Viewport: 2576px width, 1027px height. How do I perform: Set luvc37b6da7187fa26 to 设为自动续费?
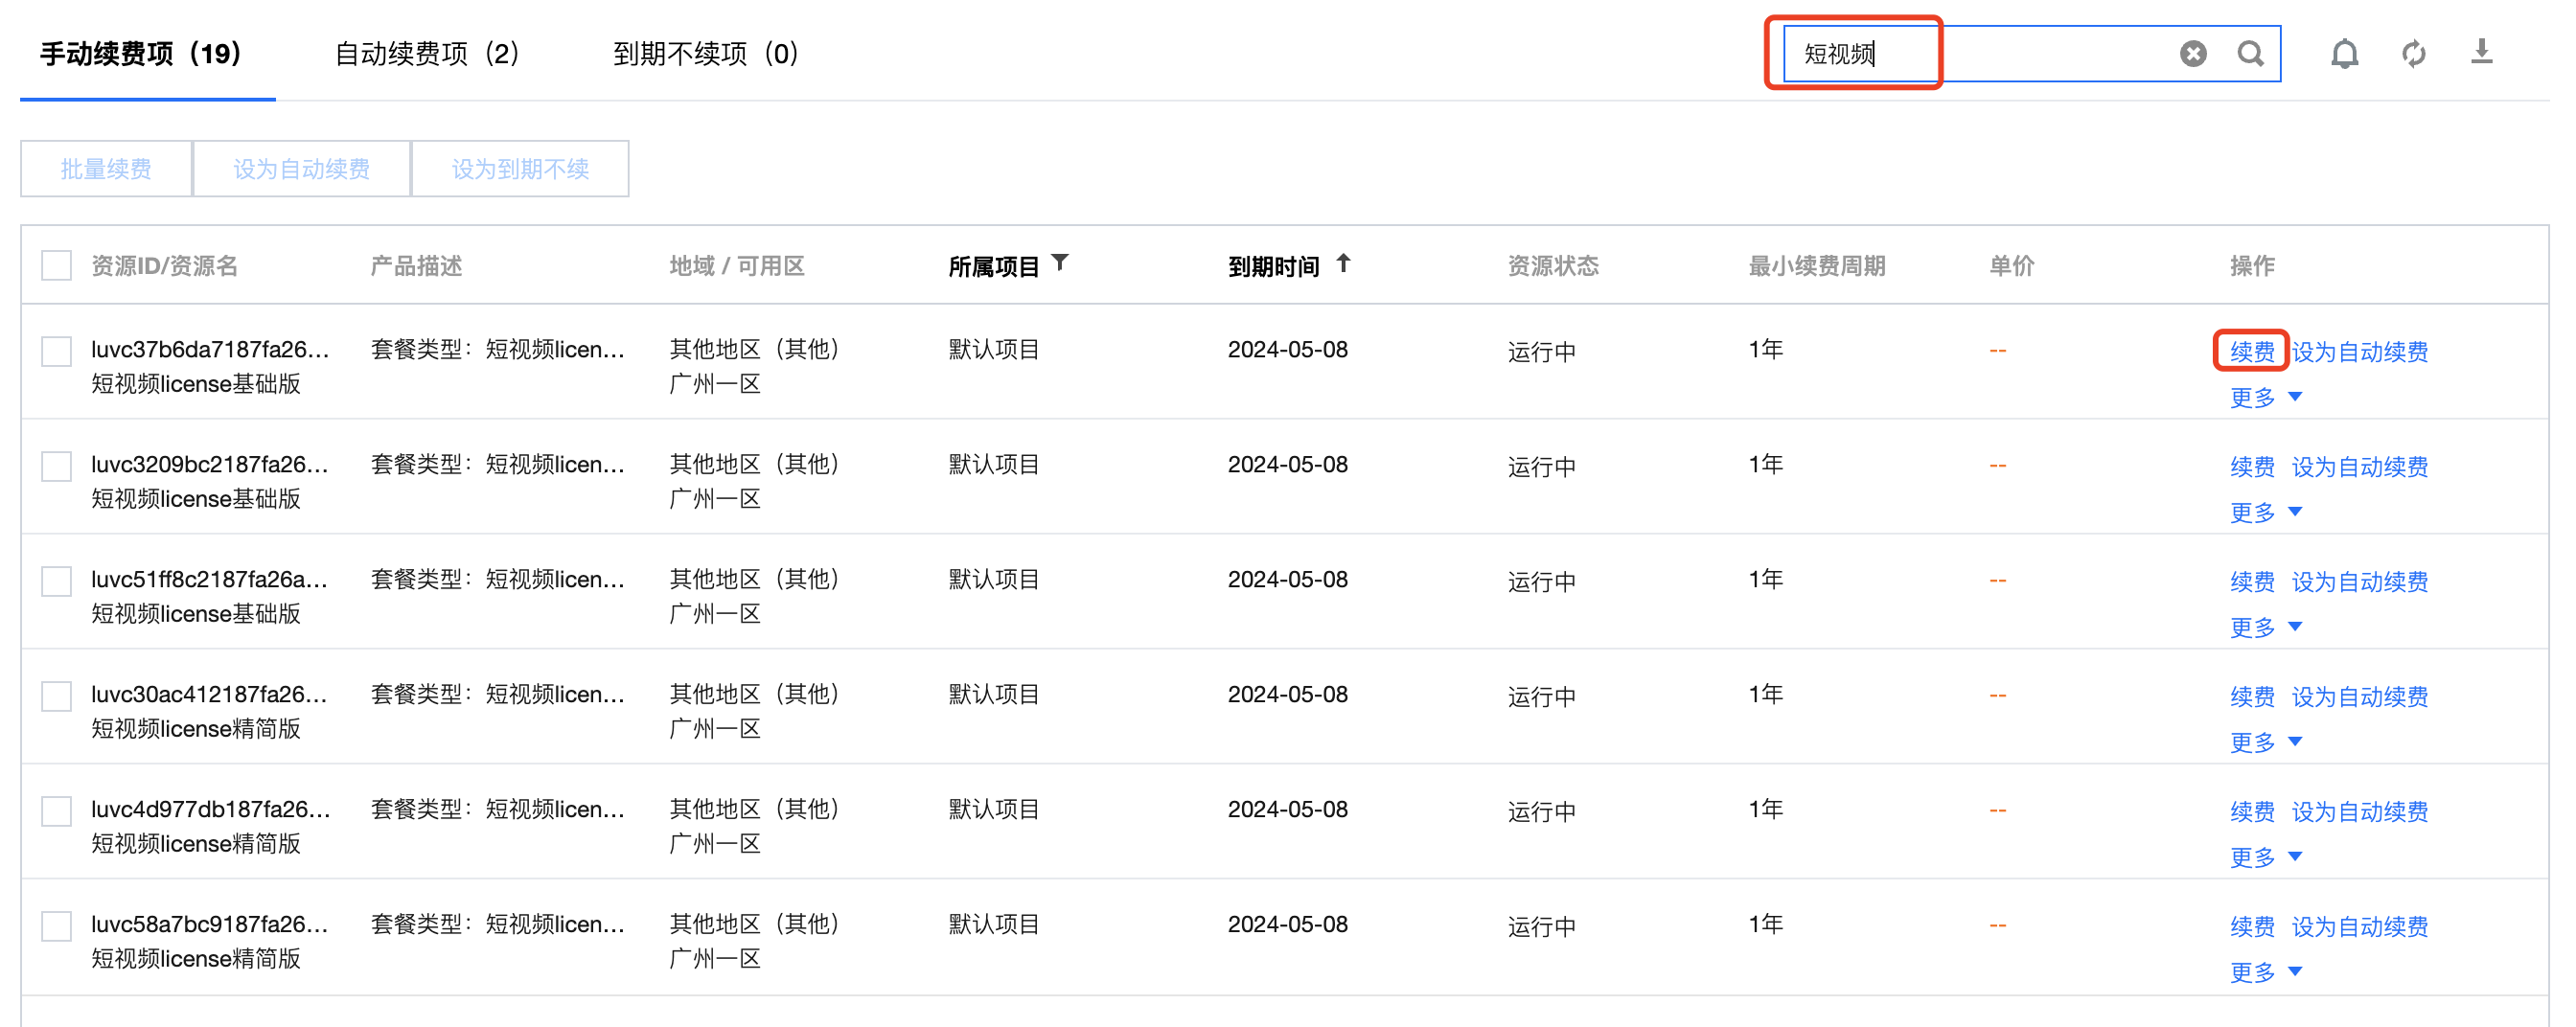pyautogui.click(x=2359, y=352)
